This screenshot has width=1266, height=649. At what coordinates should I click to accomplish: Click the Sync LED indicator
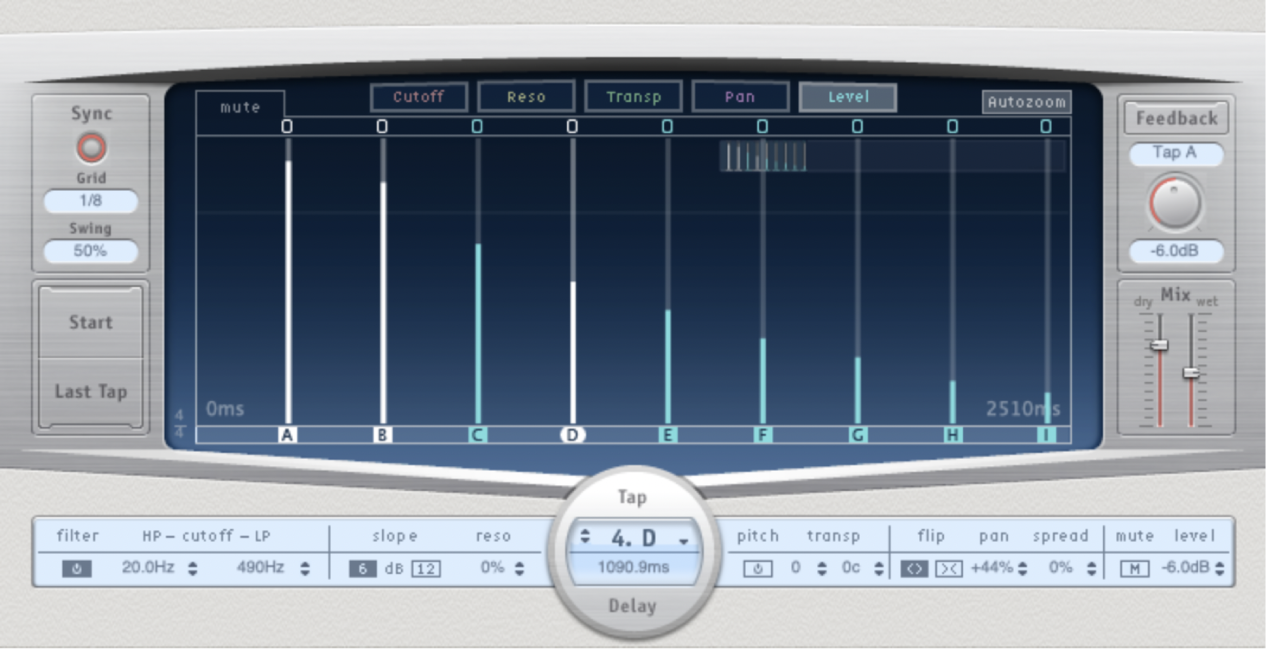pos(90,146)
